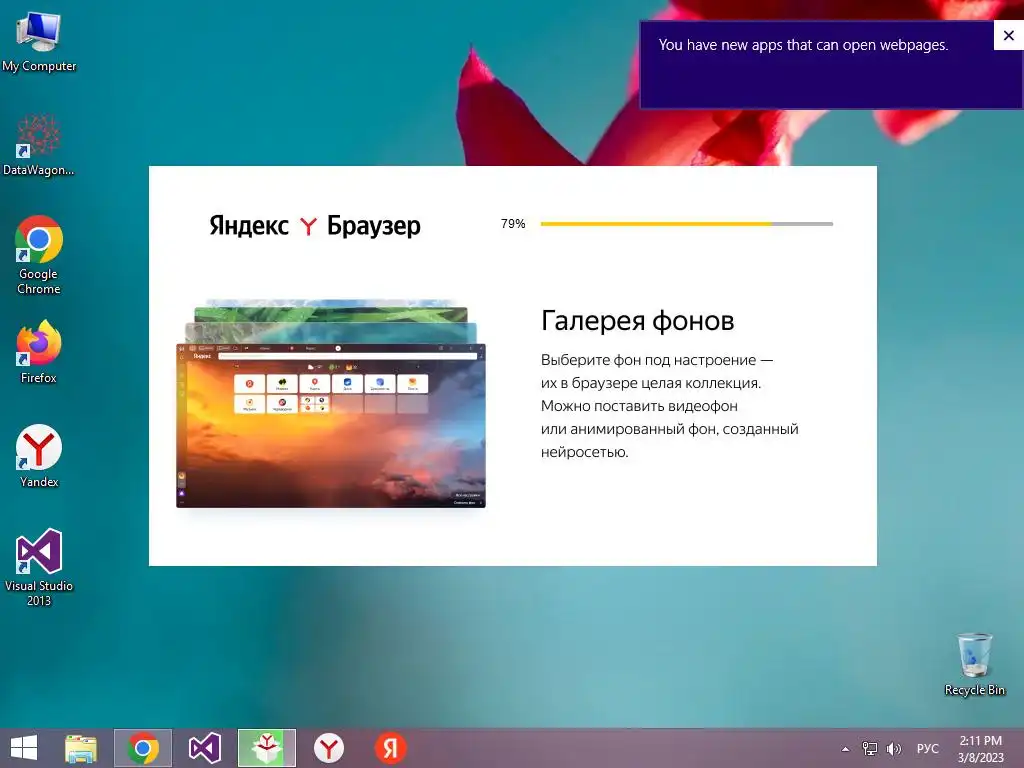Select the Firefox desktop shortcut
The image size is (1024, 768).
coord(39,351)
